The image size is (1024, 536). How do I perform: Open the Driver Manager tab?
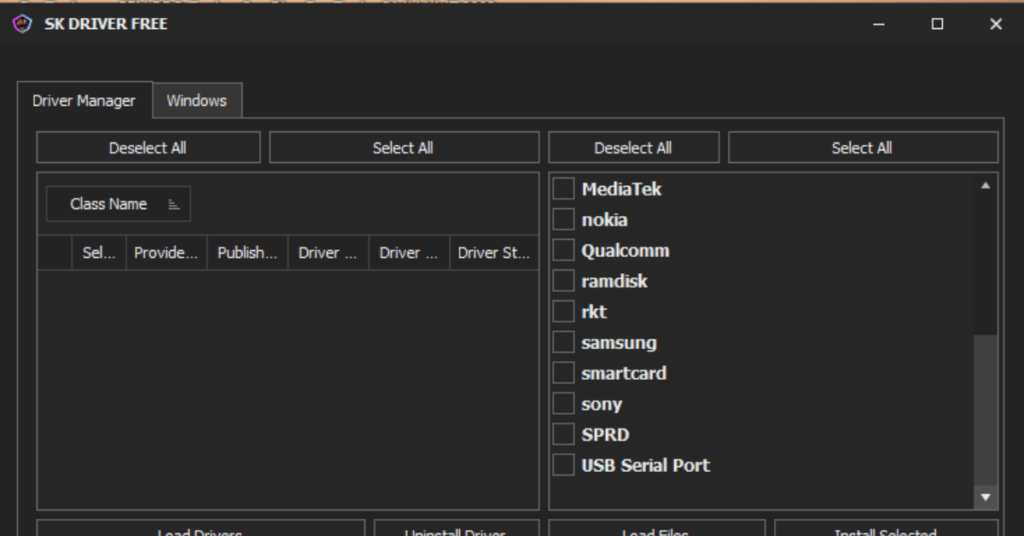pos(85,101)
